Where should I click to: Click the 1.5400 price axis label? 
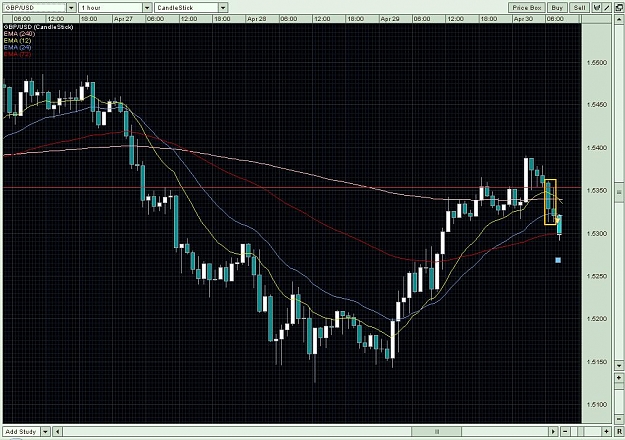(597, 148)
